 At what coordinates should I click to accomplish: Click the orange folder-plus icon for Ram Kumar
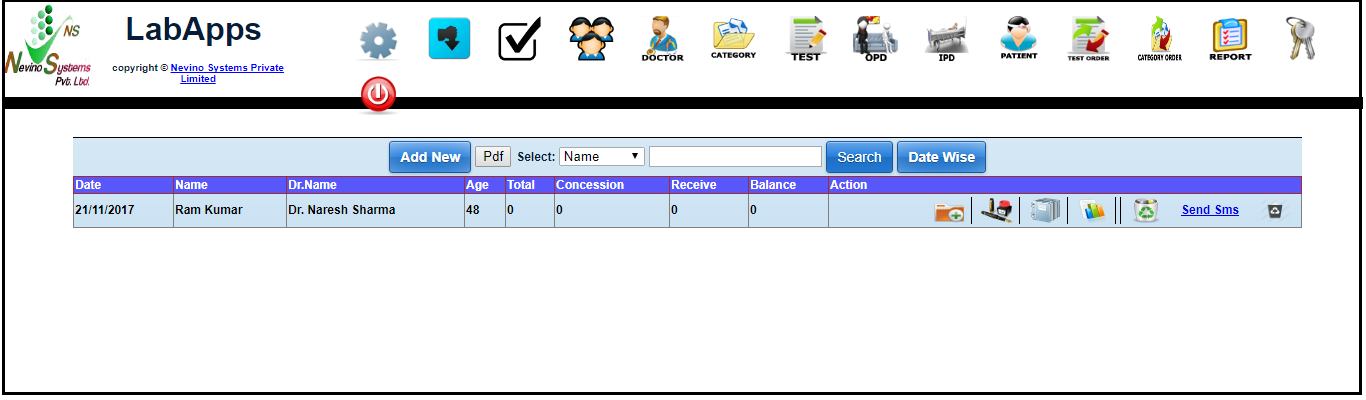click(949, 211)
